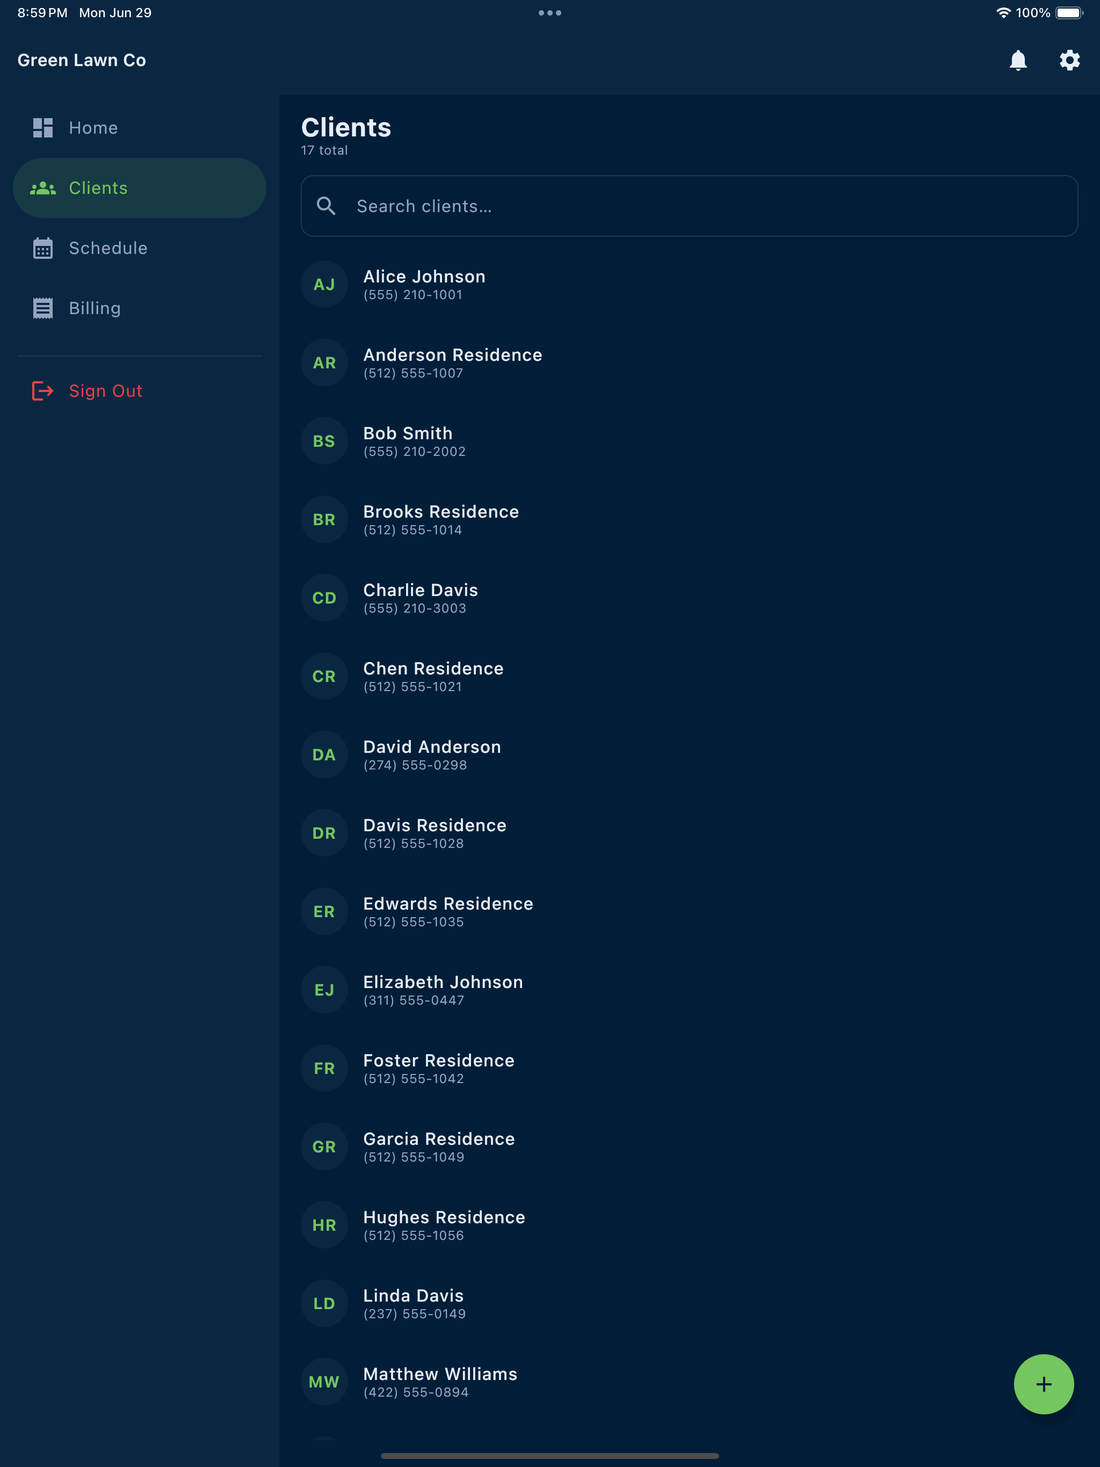Tap the DA avatar circle

pos(324,754)
